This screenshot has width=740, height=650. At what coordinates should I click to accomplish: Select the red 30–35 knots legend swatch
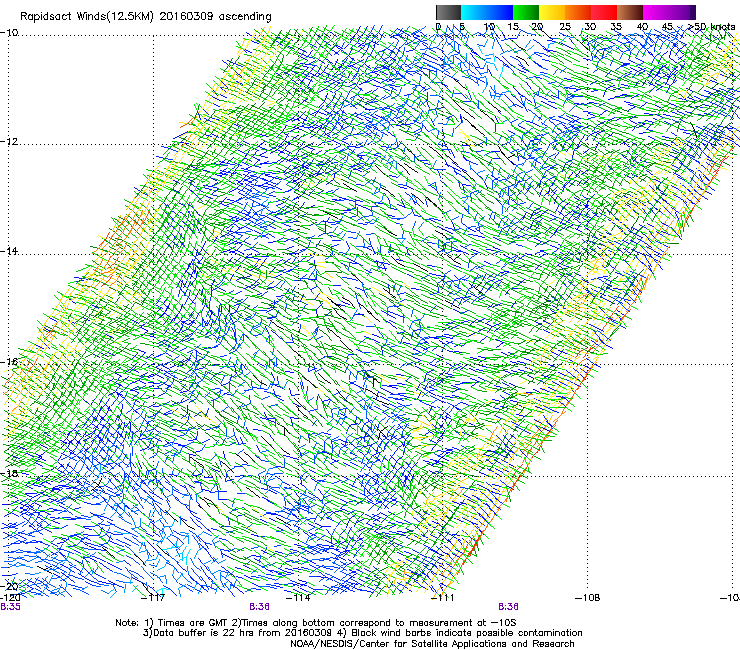[604, 12]
